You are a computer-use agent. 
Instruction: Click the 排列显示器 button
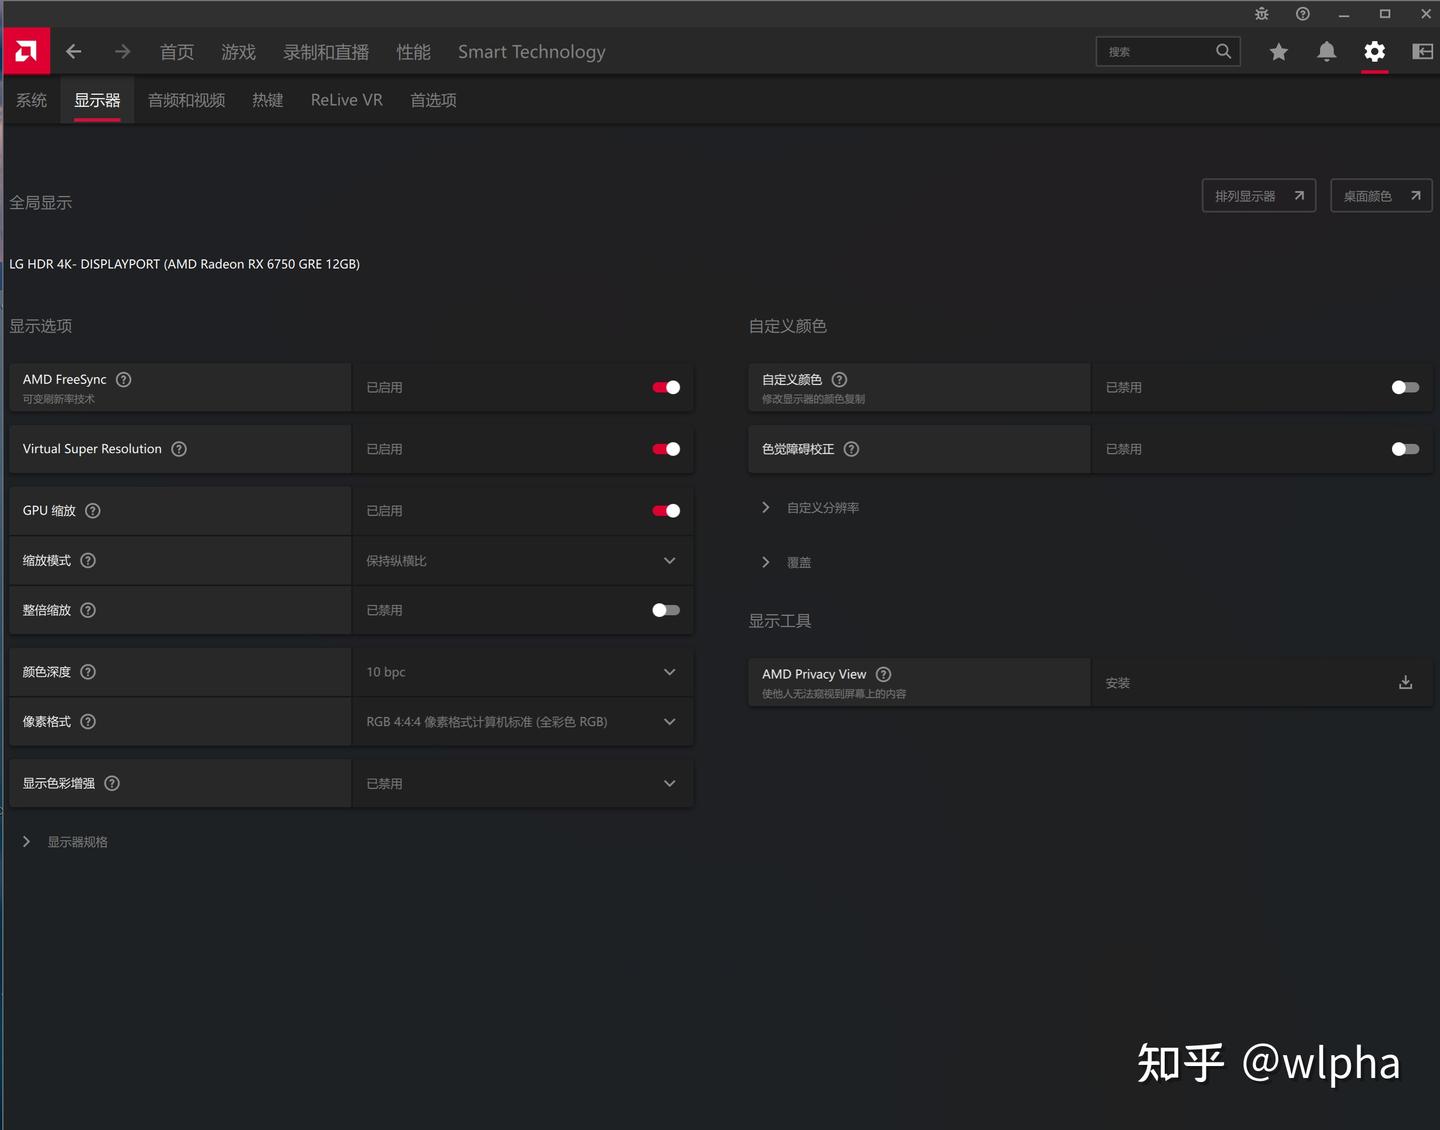[x=1258, y=196]
